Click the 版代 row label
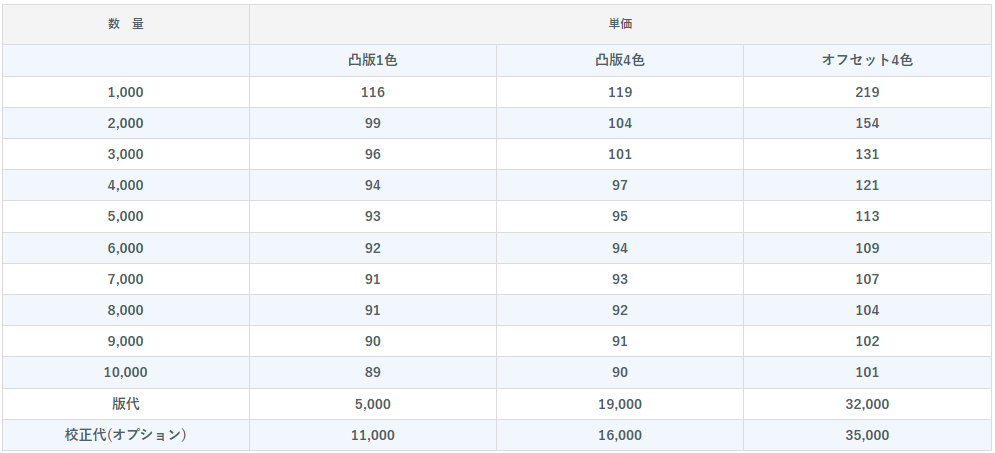The width and height of the screenshot is (995, 453). [125, 404]
